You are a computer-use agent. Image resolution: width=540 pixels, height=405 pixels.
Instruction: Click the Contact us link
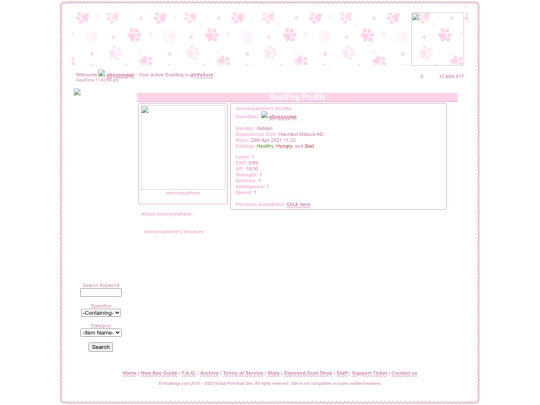tap(404, 373)
